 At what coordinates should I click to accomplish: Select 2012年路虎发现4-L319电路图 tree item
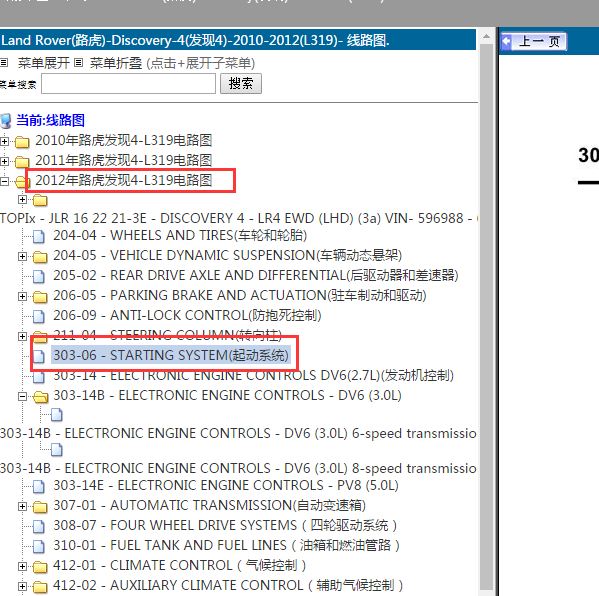(123, 180)
